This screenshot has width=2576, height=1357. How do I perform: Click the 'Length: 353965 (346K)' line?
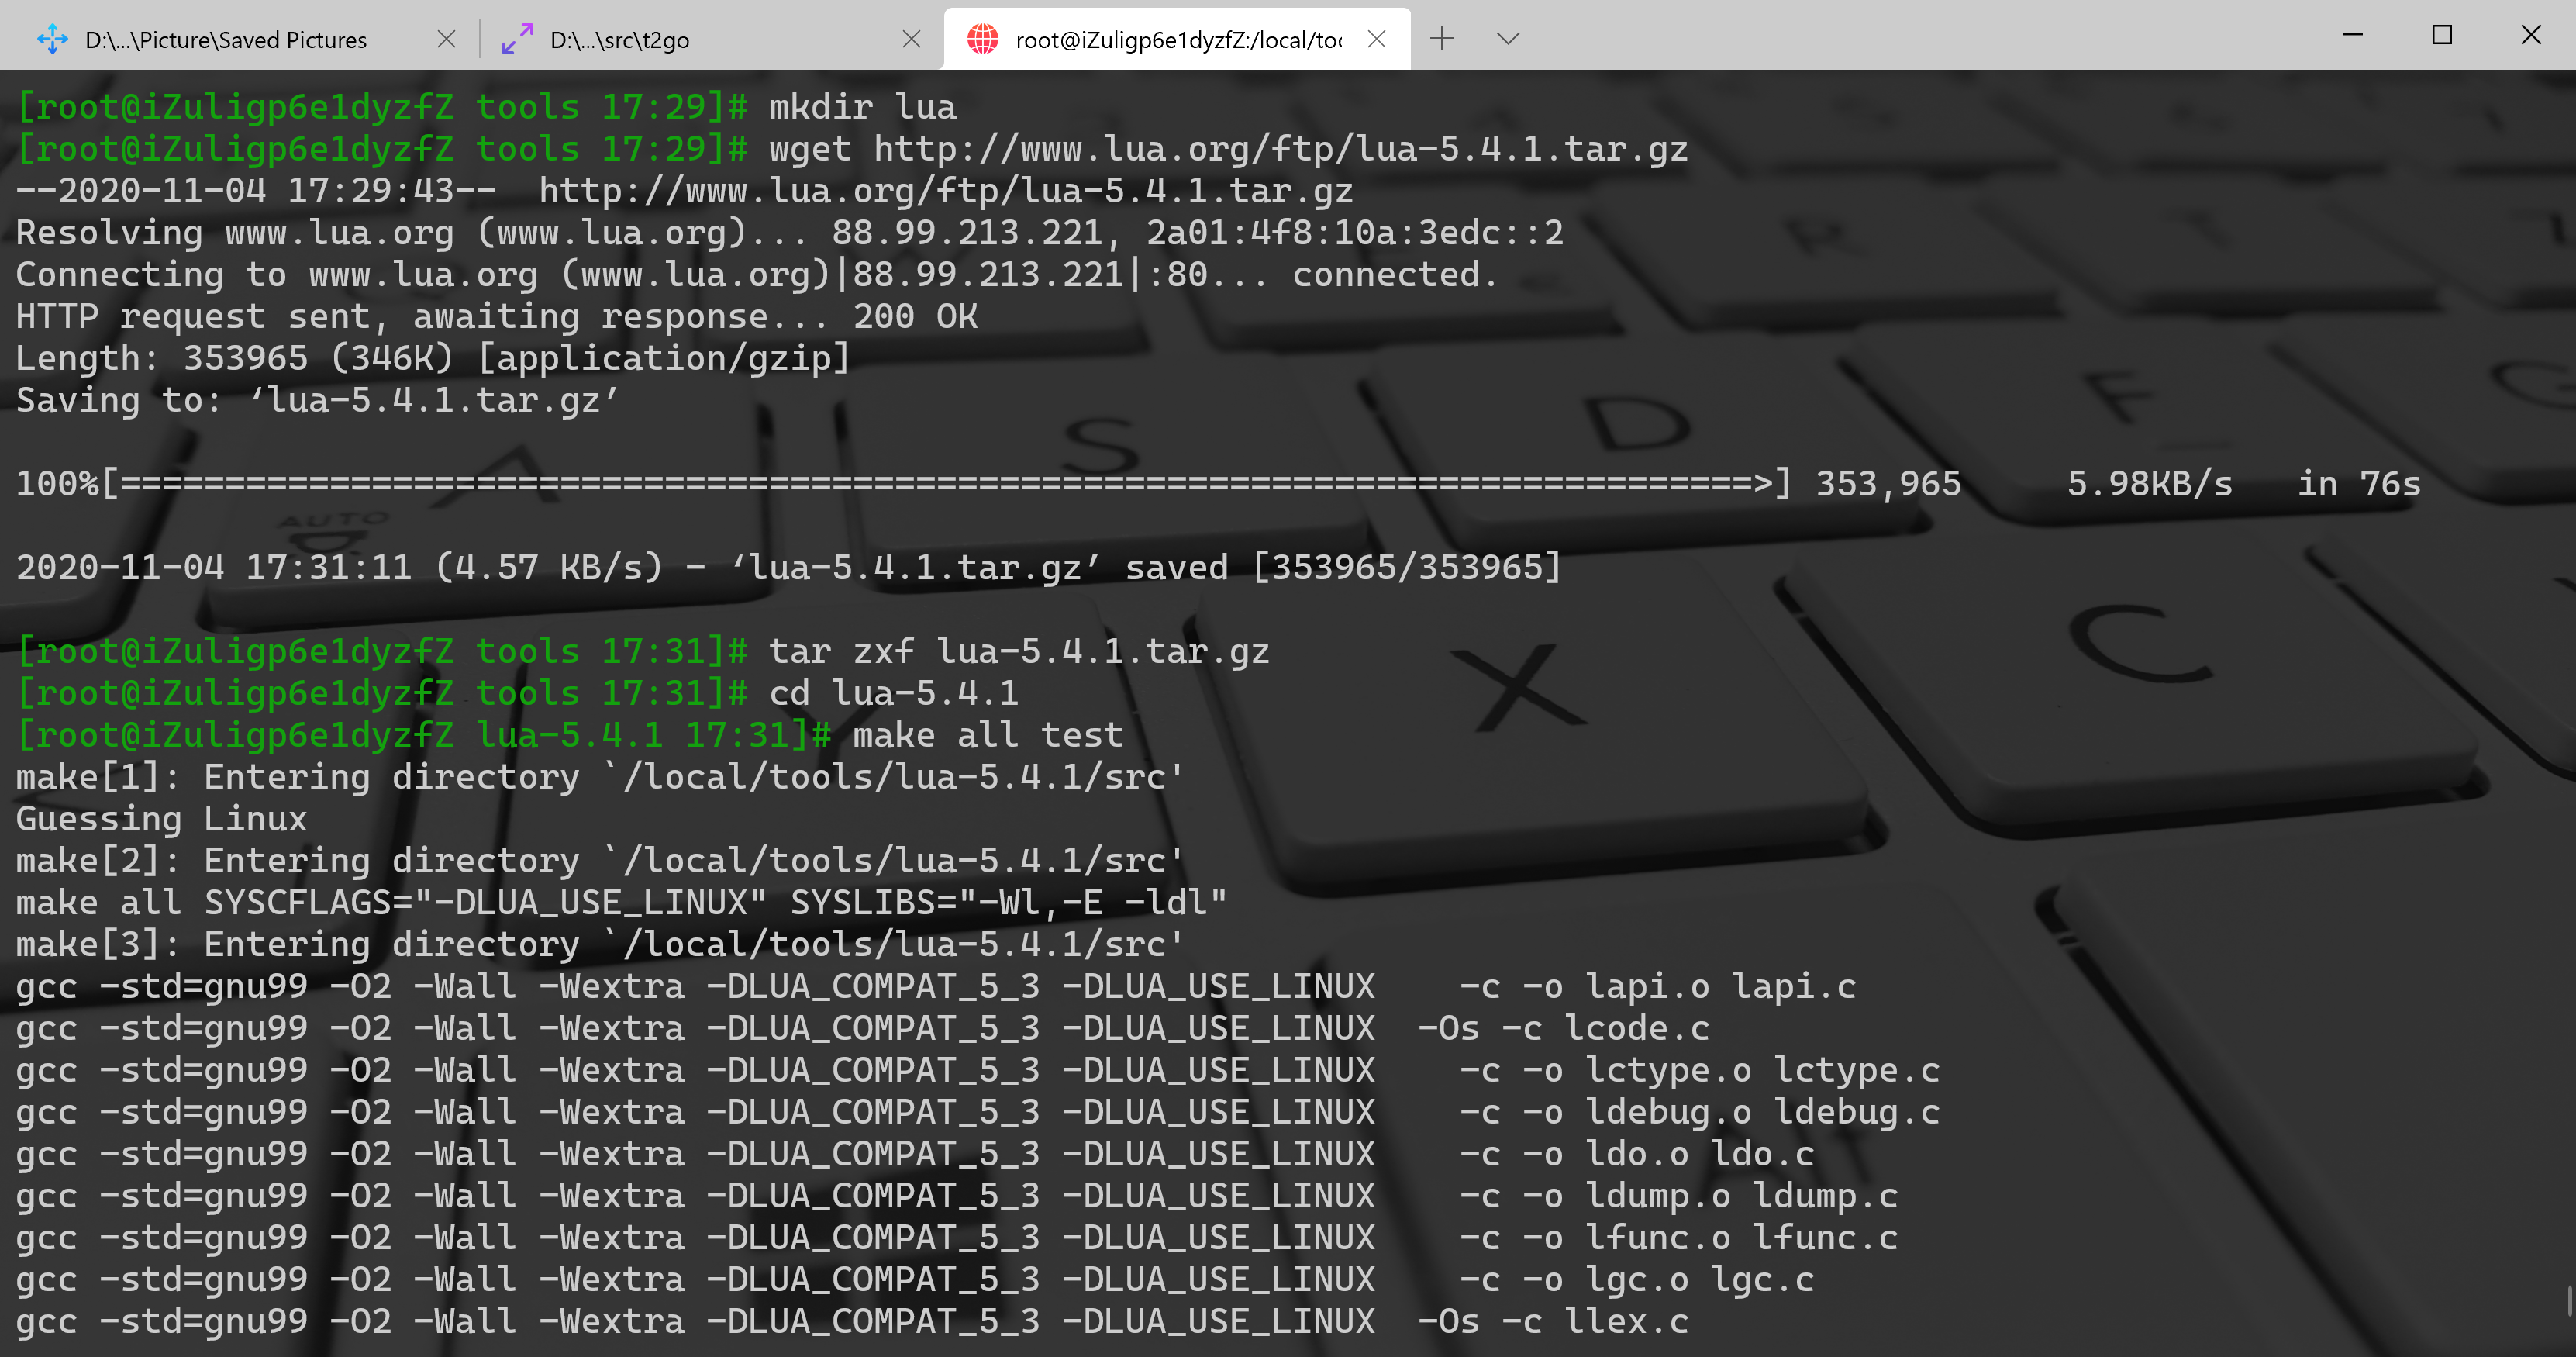pyautogui.click(x=432, y=358)
